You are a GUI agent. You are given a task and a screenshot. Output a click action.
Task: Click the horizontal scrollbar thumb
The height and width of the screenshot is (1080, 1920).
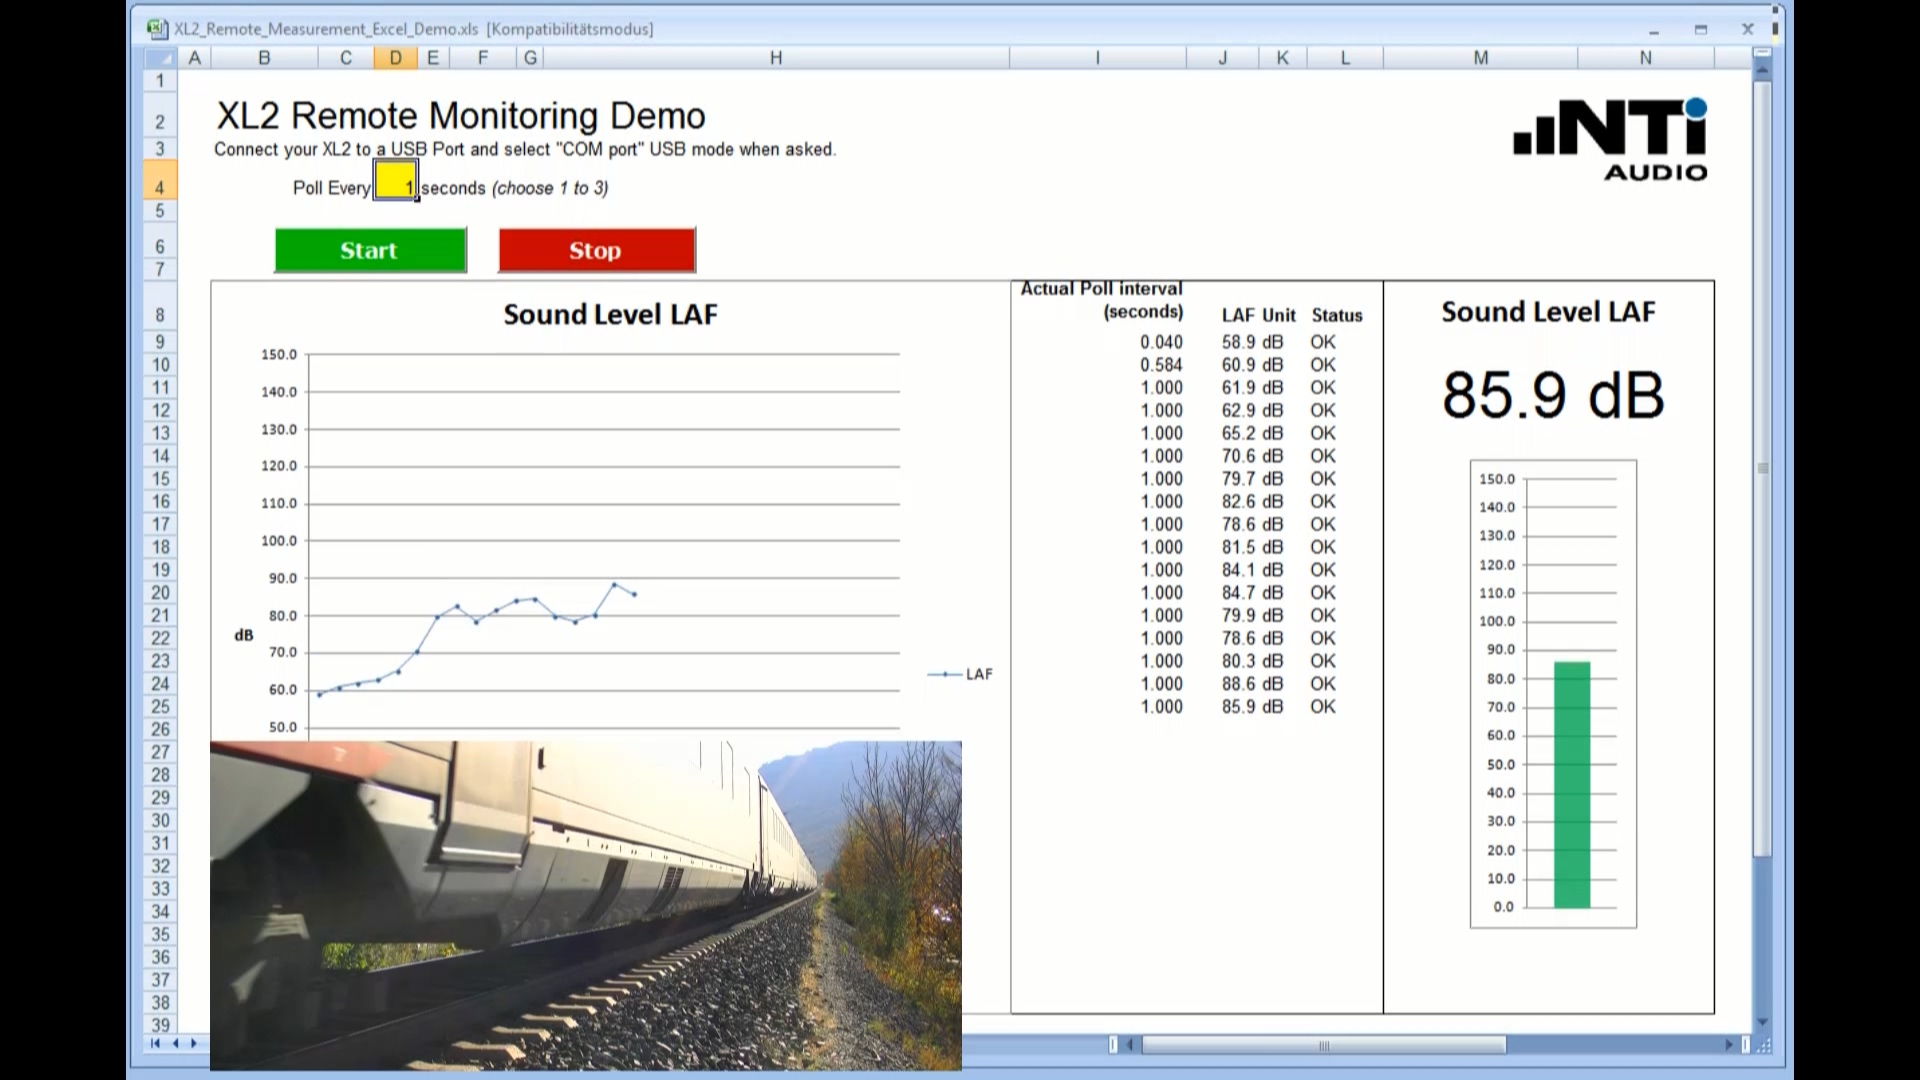point(1324,1045)
